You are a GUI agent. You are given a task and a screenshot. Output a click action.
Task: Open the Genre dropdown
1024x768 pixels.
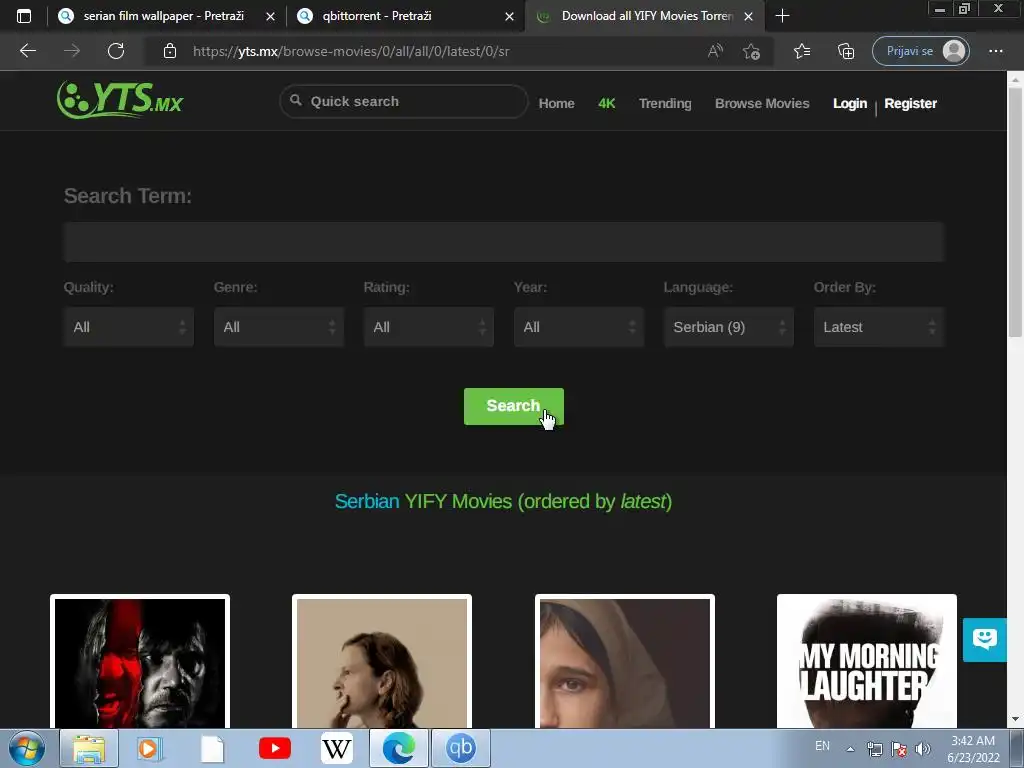click(279, 327)
